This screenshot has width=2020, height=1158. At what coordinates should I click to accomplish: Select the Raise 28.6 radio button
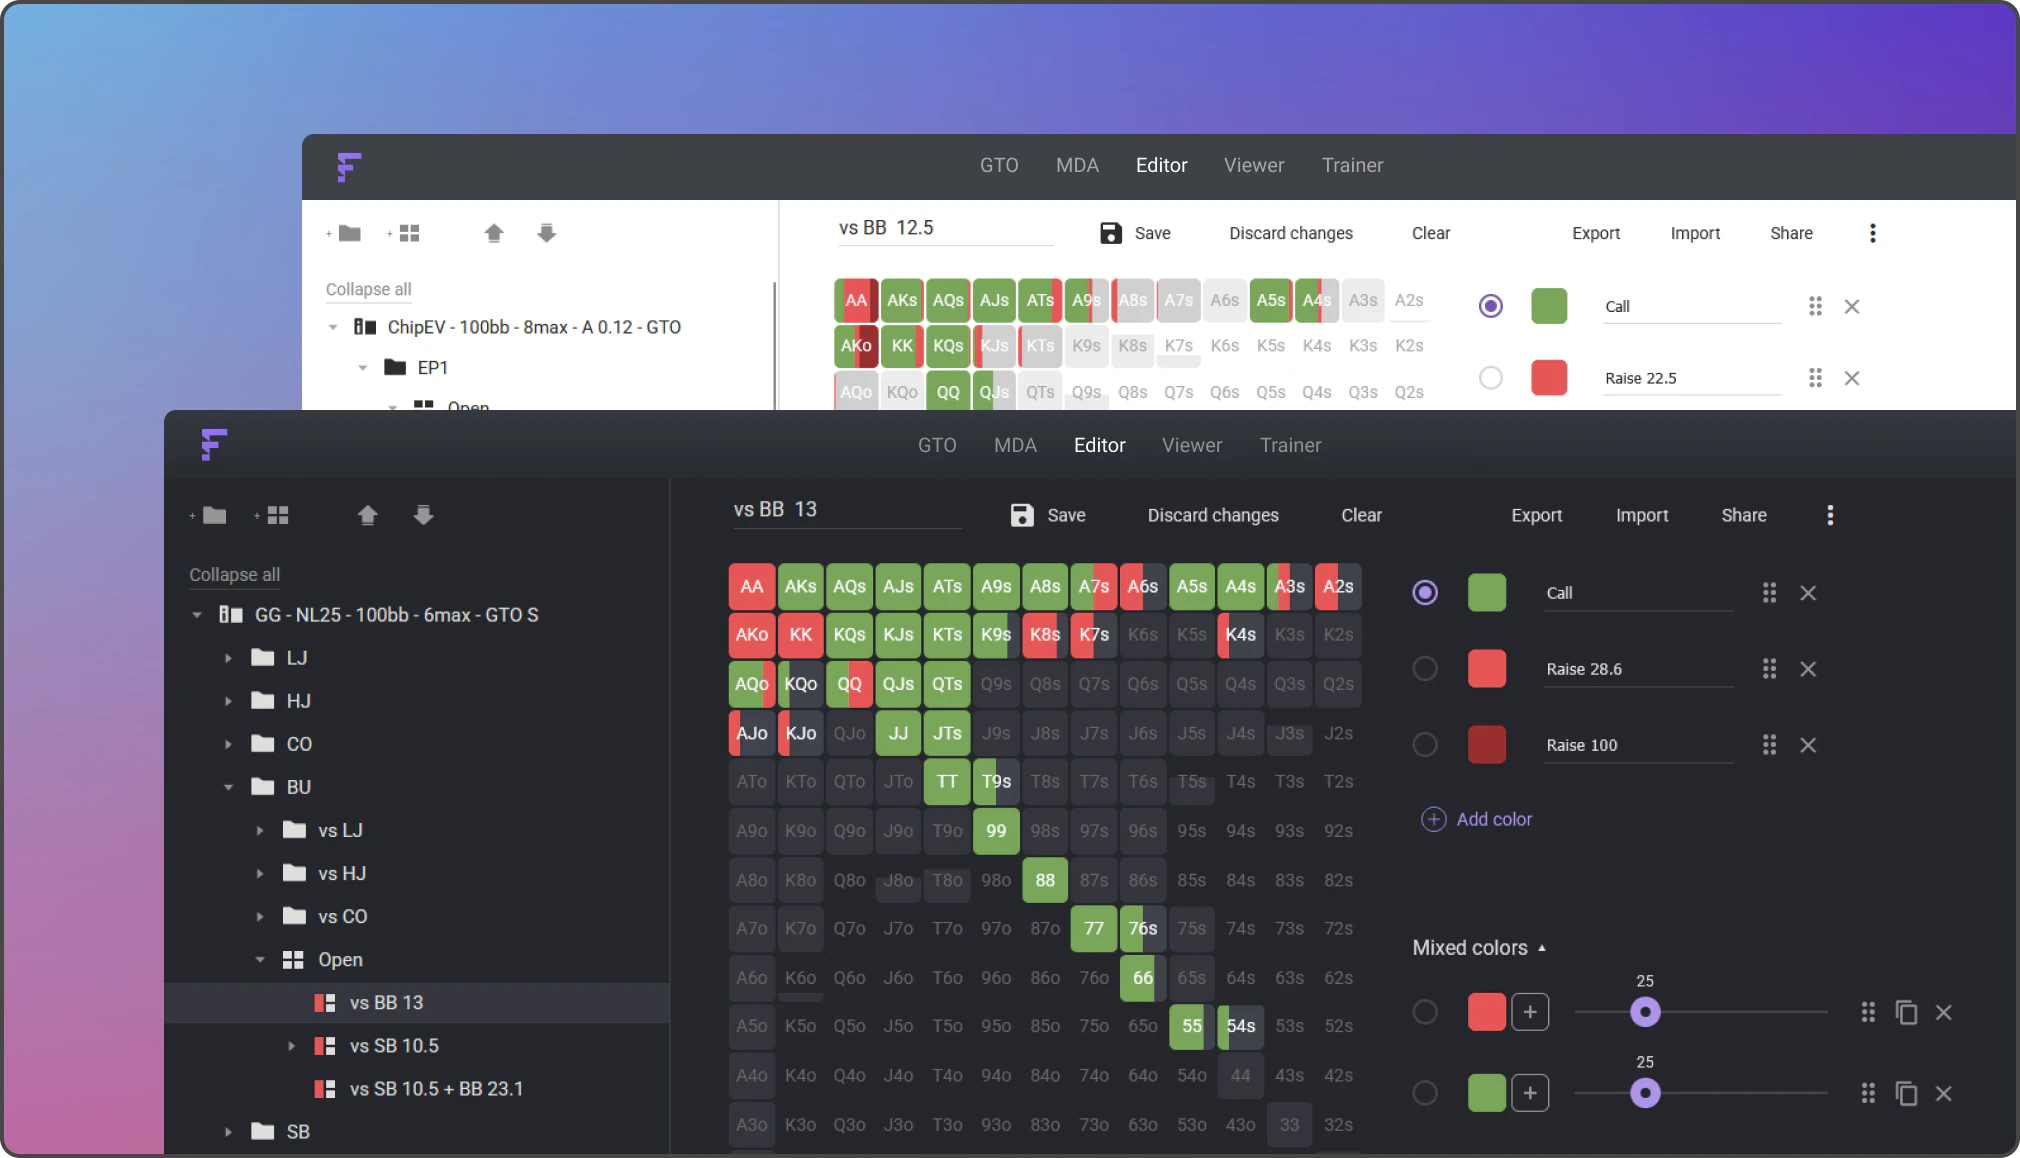point(1425,669)
